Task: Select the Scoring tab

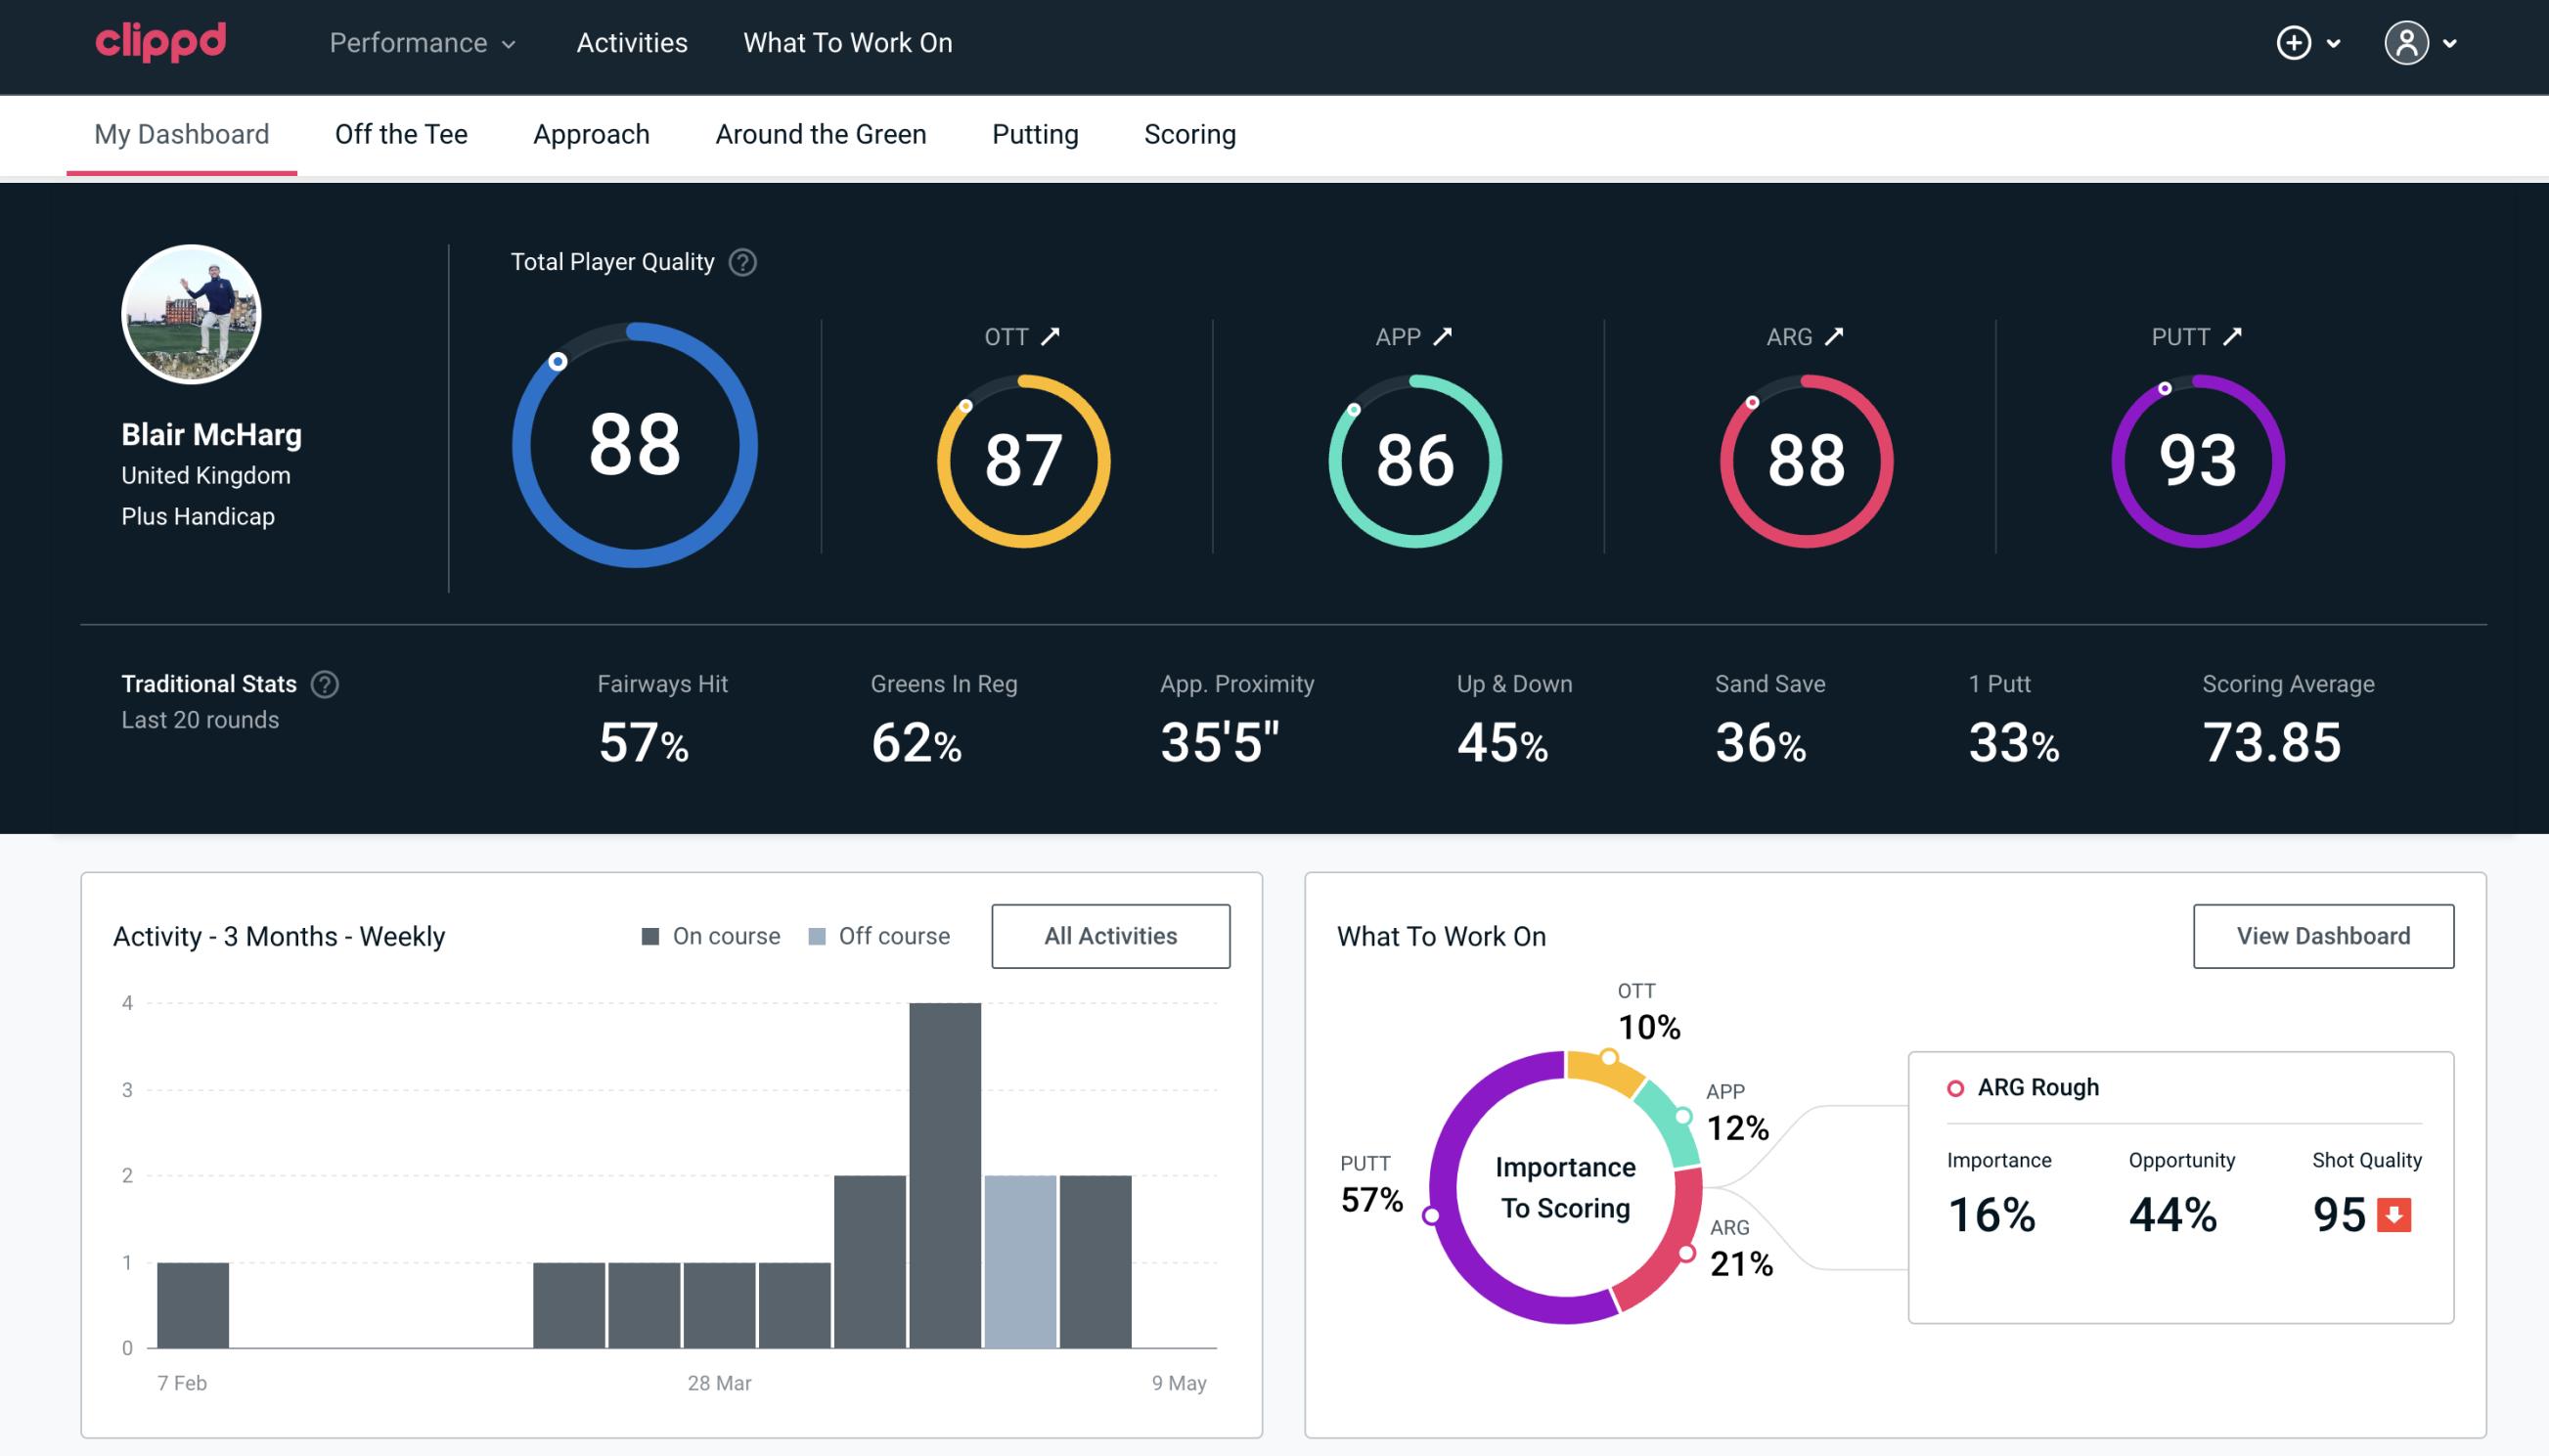Action: click(1188, 133)
